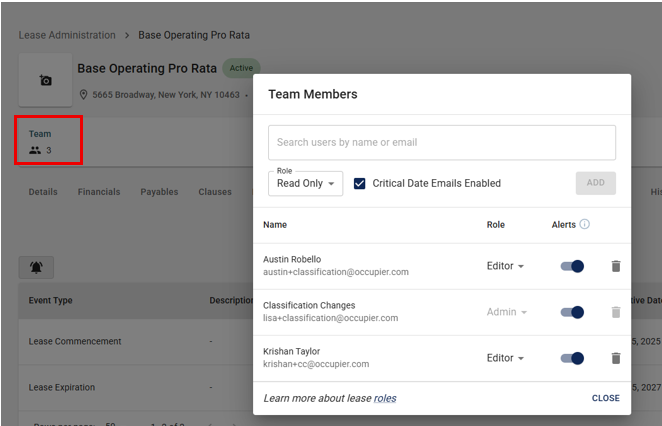
Task: Click the Team people icon
Action: pos(35,150)
